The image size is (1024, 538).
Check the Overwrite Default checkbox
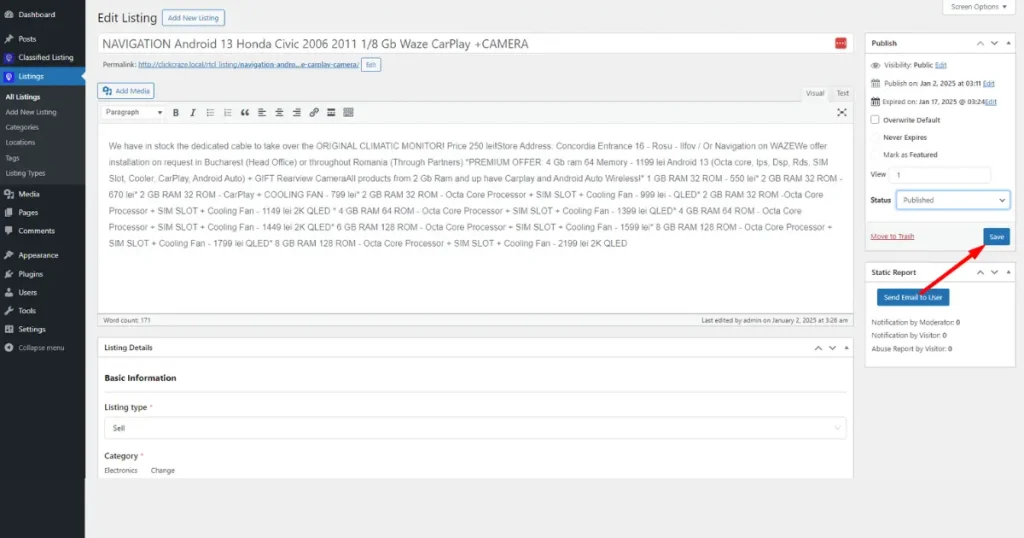pos(874,119)
